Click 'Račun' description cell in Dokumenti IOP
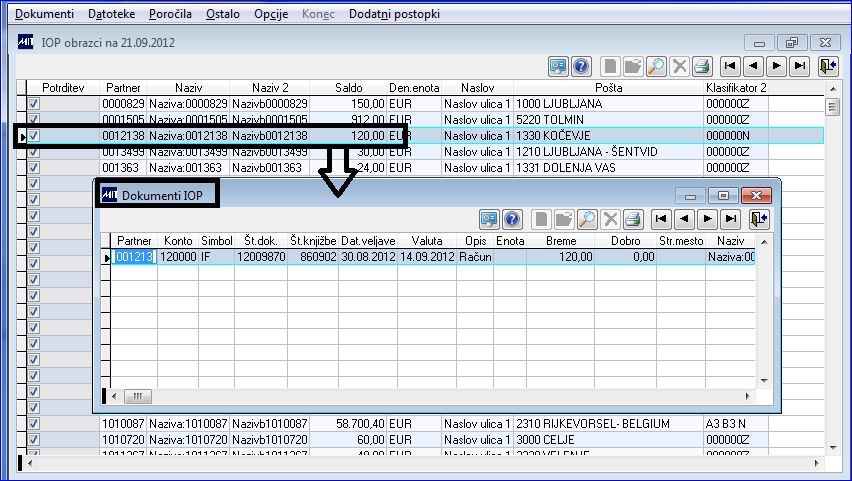This screenshot has height=481, width=852. coord(475,257)
